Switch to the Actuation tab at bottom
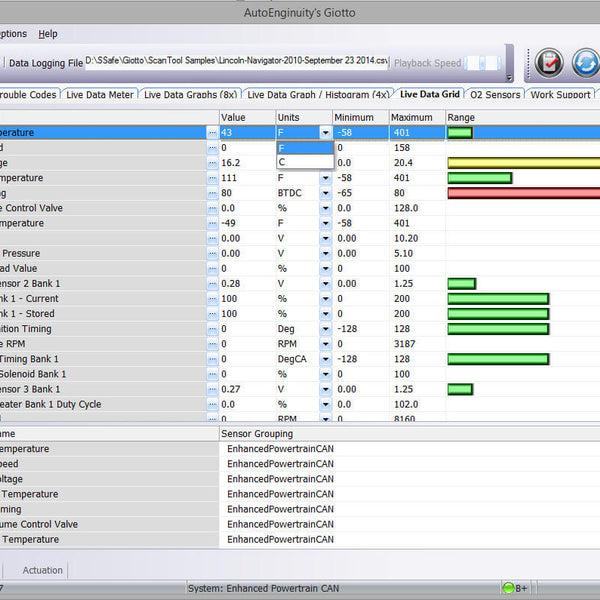Image resolution: width=600 pixels, height=600 pixels. point(43,570)
